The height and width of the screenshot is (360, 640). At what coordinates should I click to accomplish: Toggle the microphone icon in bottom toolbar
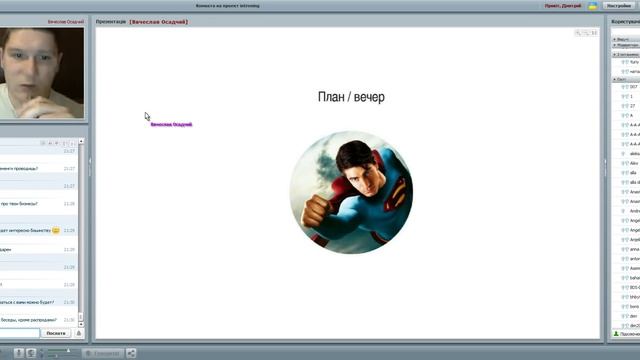[x=19, y=353]
